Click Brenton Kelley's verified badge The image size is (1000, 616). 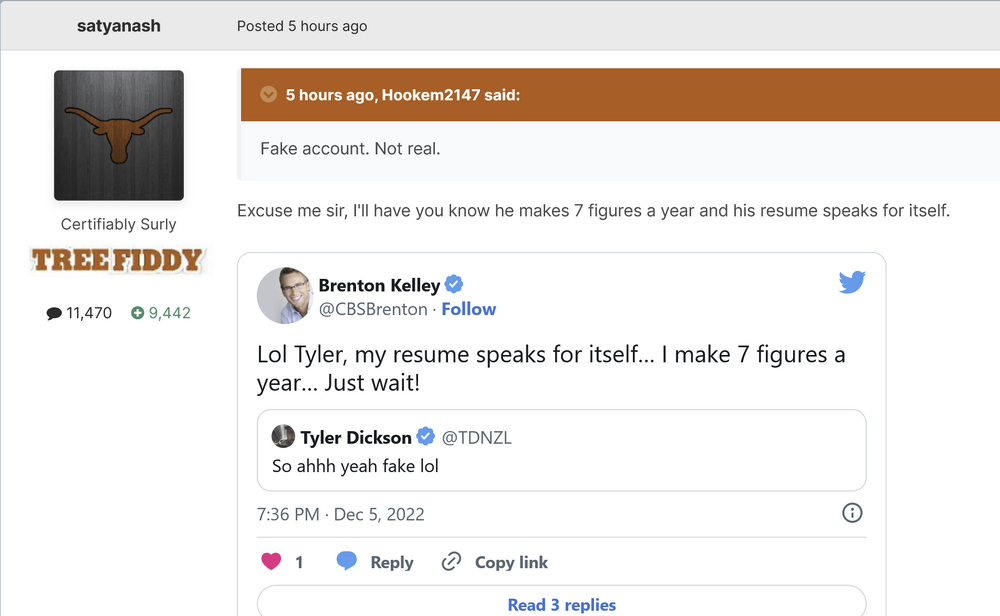coord(454,285)
